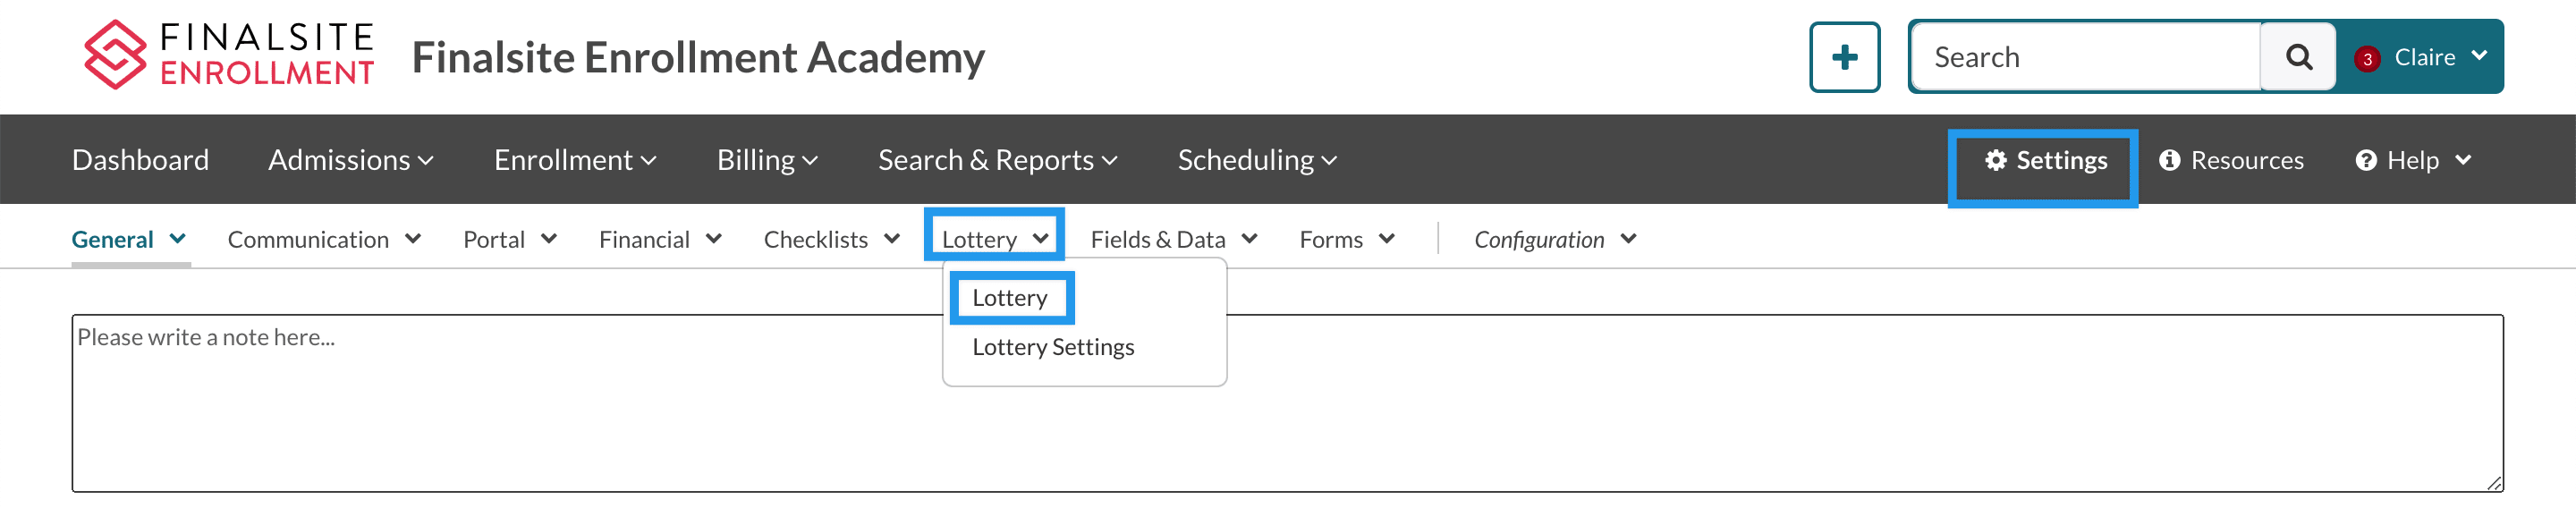Expand the Enrollment navigation menu
The image size is (2576, 508).
pyautogui.click(x=574, y=160)
